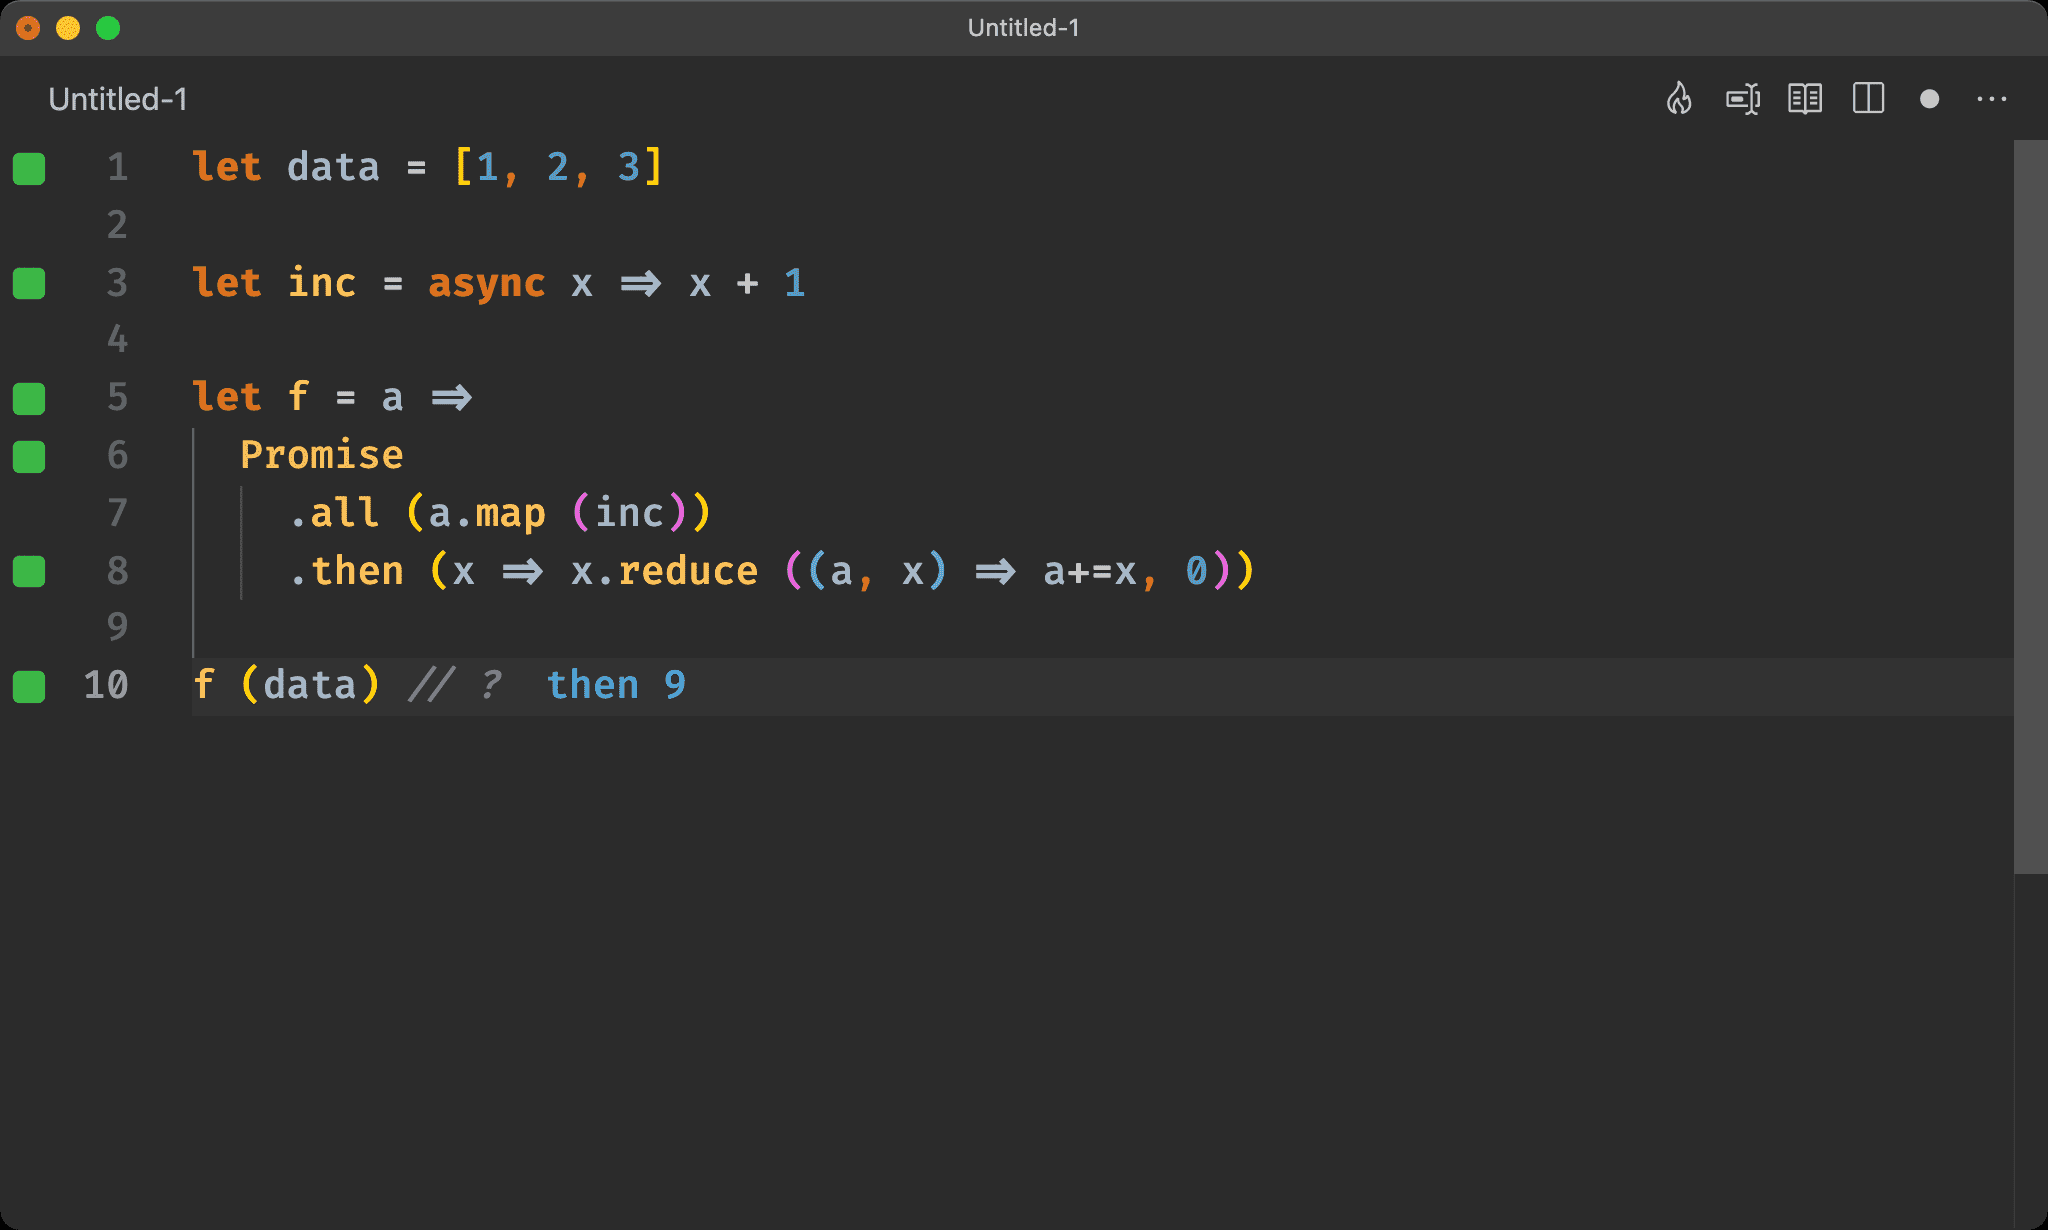This screenshot has height=1230, width=2048.
Task: Place the cursor on the word Promise
Action: 322,455
